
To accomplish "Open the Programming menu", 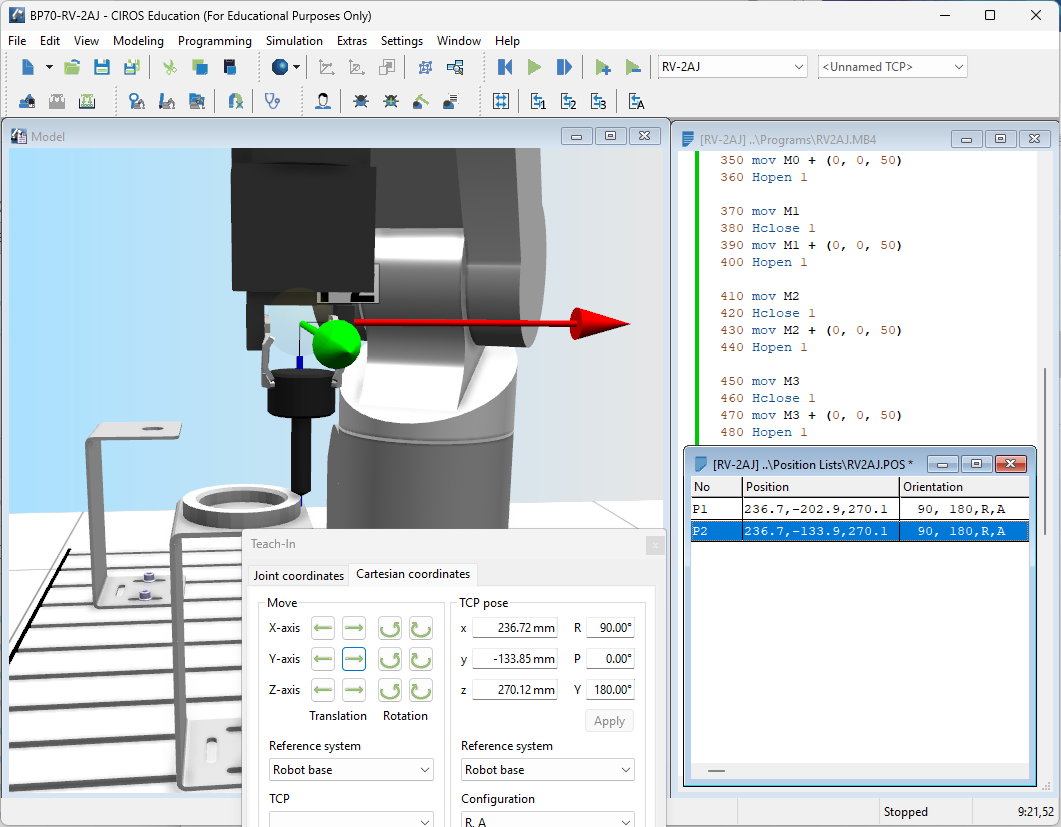I will coord(215,41).
